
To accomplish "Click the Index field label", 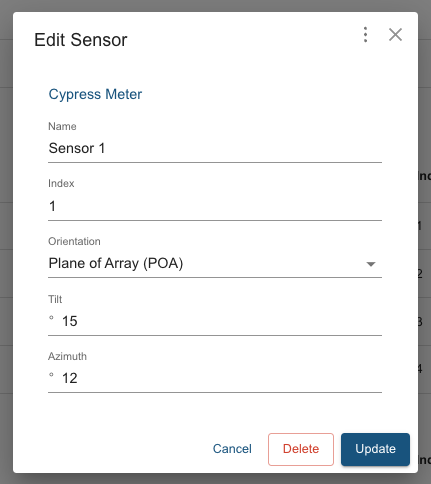I will coord(61,183).
